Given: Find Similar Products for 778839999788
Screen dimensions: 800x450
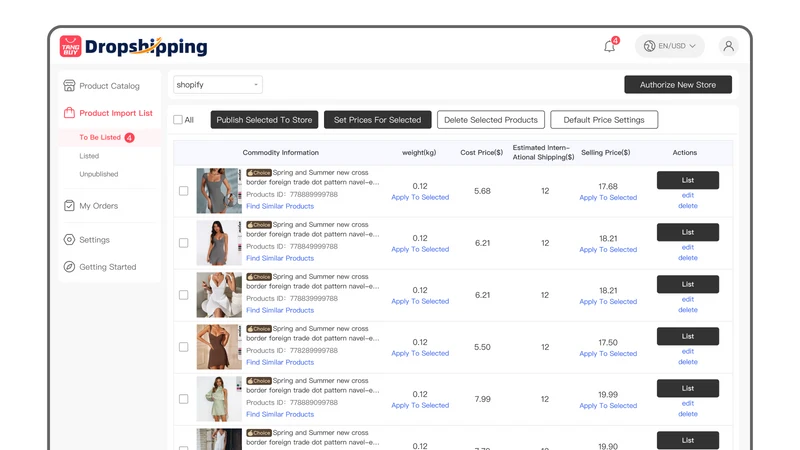Looking at the screenshot, I should (280, 310).
